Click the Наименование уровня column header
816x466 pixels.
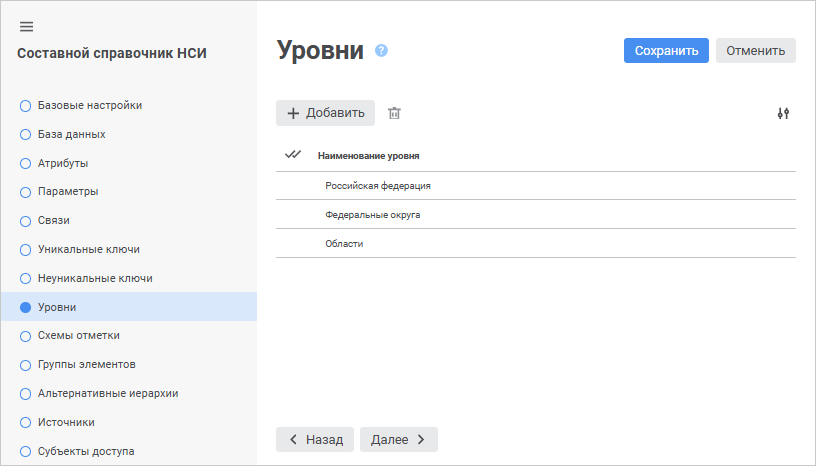(368, 156)
